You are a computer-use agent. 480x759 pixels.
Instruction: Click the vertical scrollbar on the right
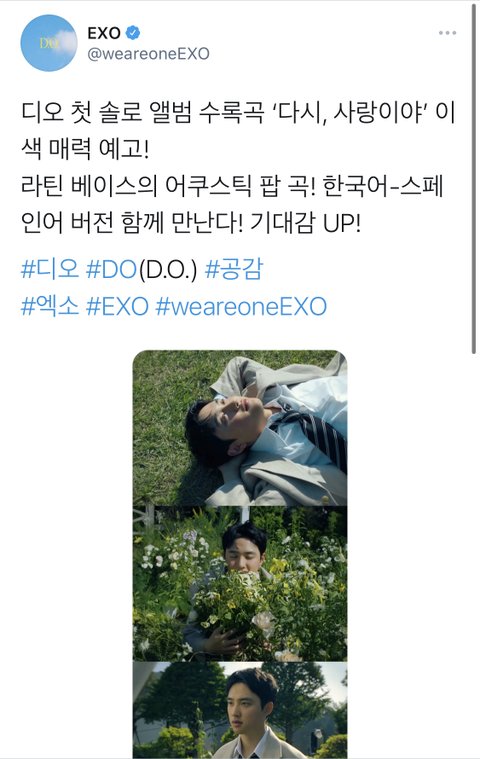pos(474,179)
